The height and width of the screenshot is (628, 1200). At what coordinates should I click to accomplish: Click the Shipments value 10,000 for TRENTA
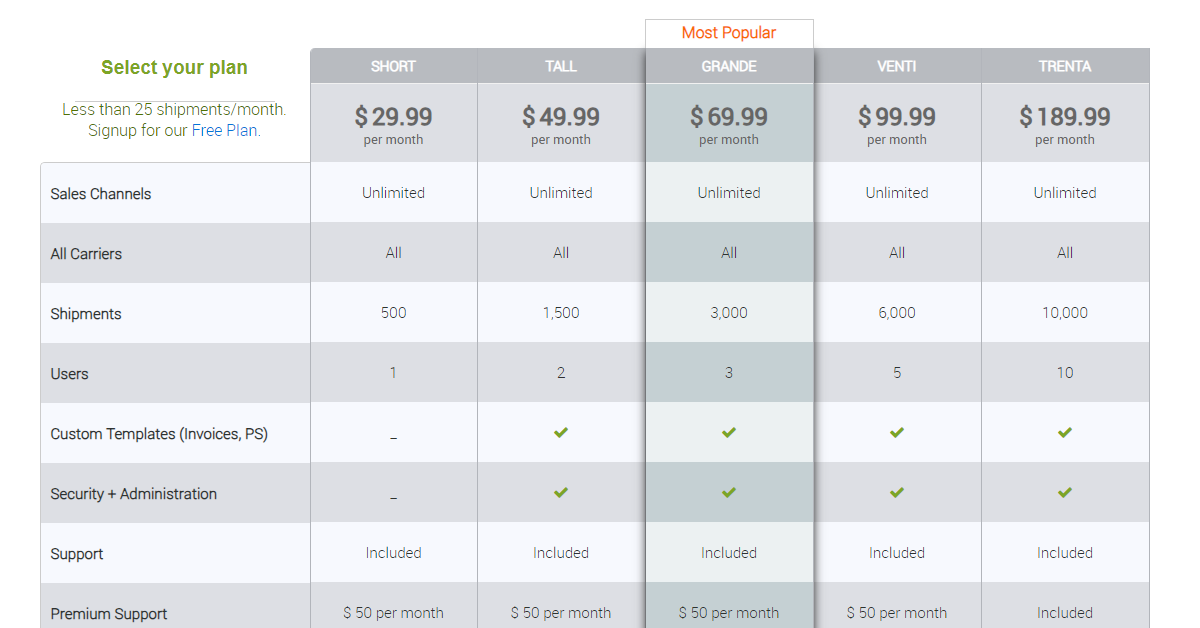tap(1065, 312)
